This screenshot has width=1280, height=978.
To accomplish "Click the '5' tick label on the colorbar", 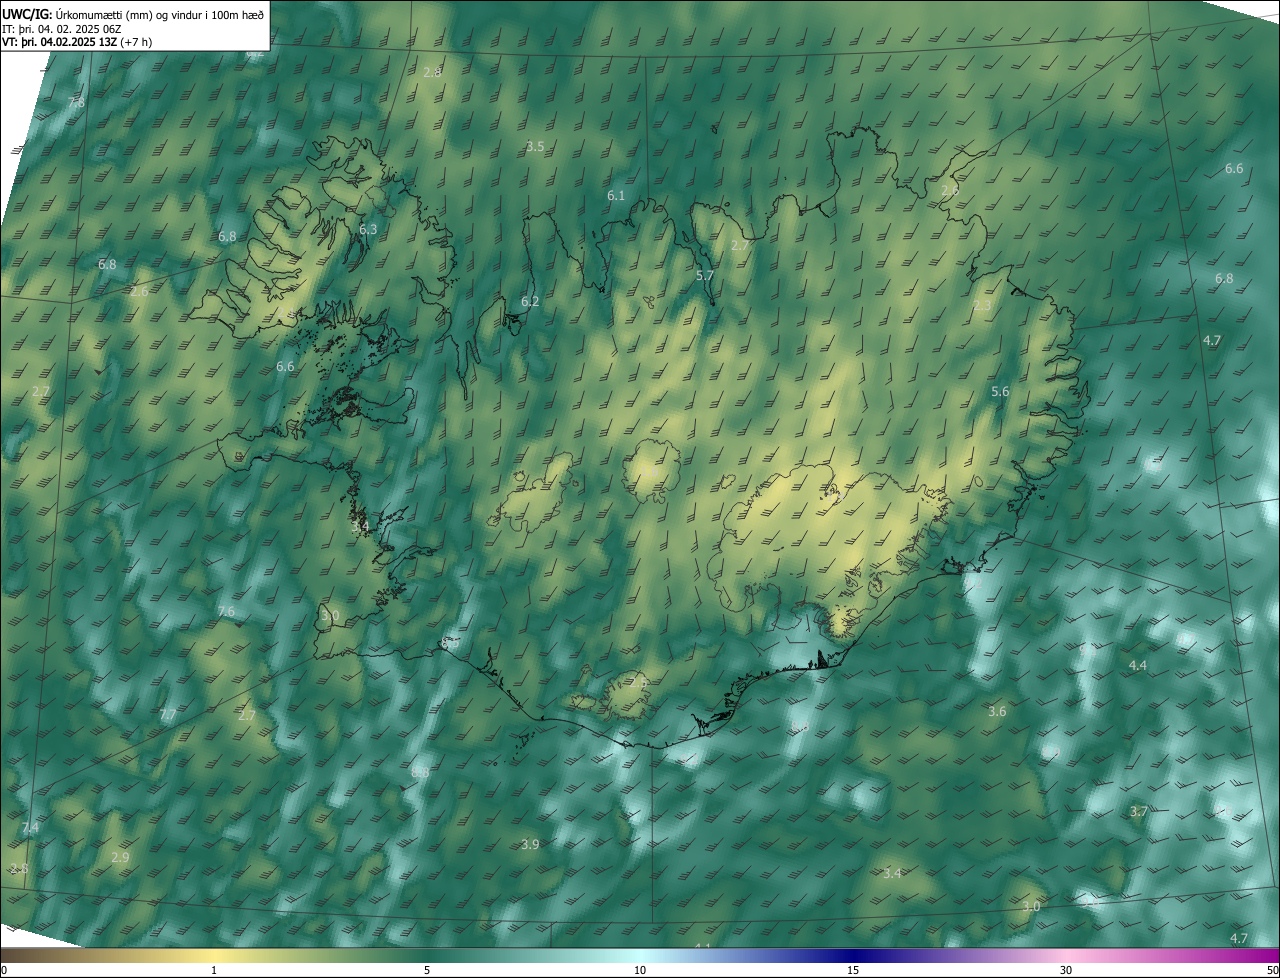I will [427, 971].
